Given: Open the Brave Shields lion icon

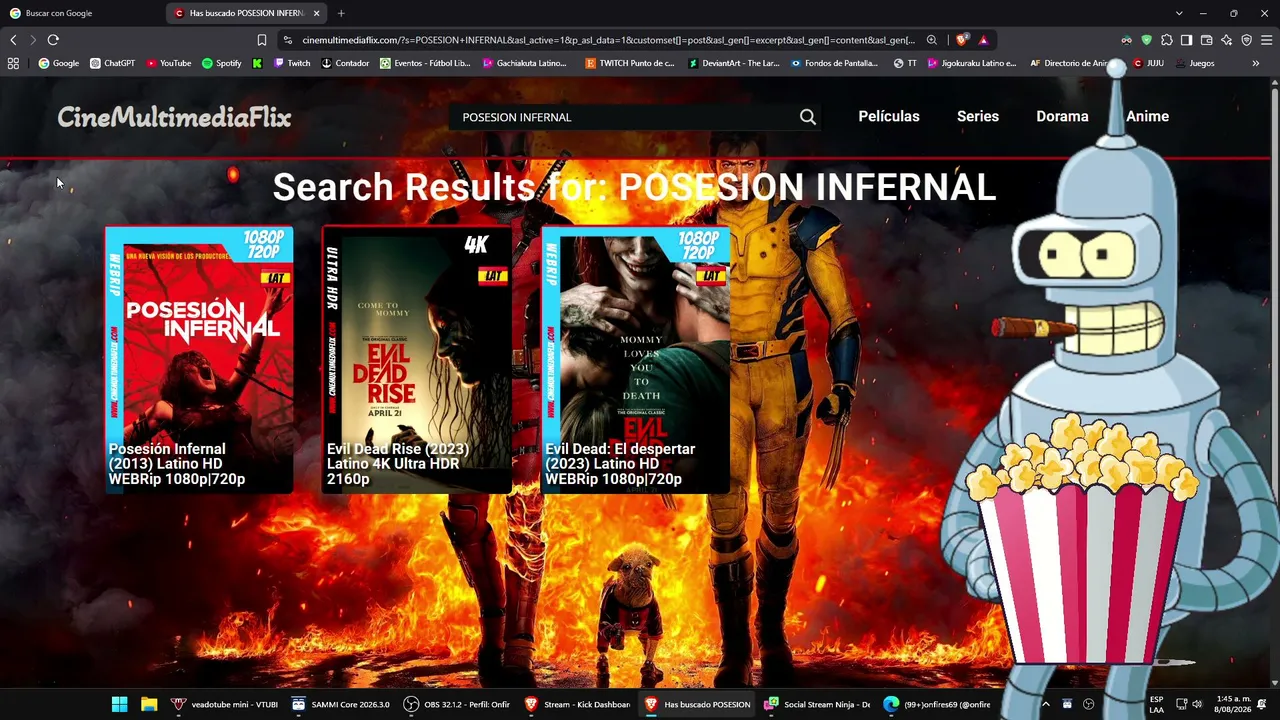Looking at the screenshot, I should pyautogui.click(x=962, y=40).
